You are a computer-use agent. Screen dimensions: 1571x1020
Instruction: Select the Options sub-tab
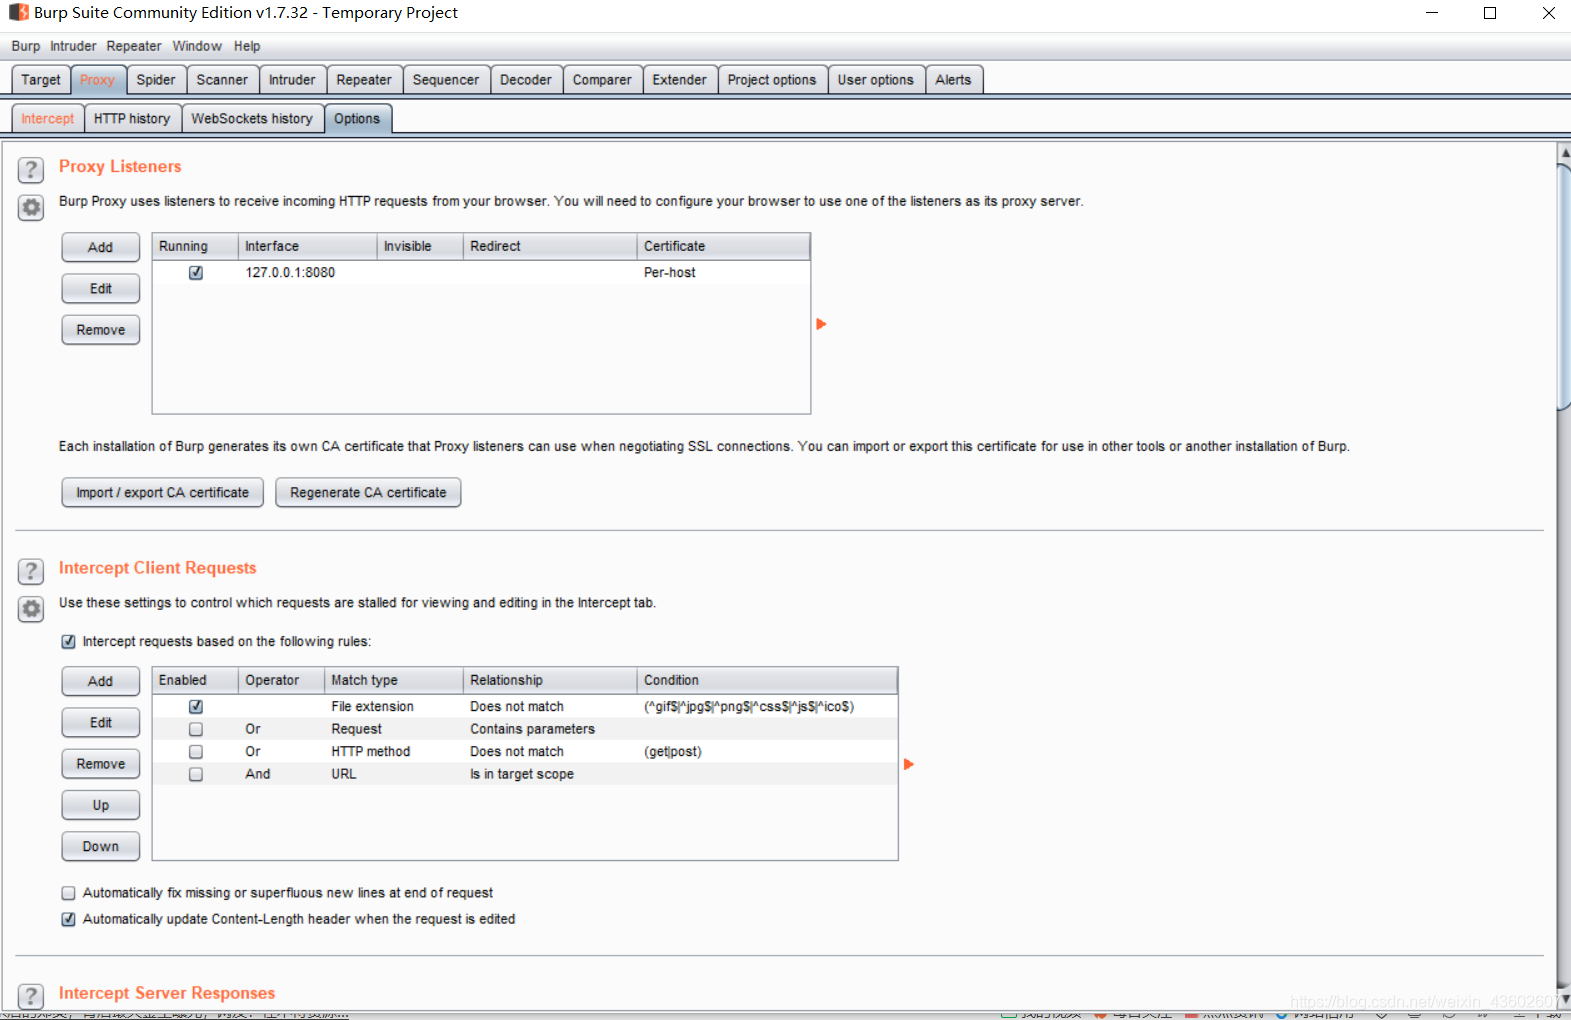[357, 118]
